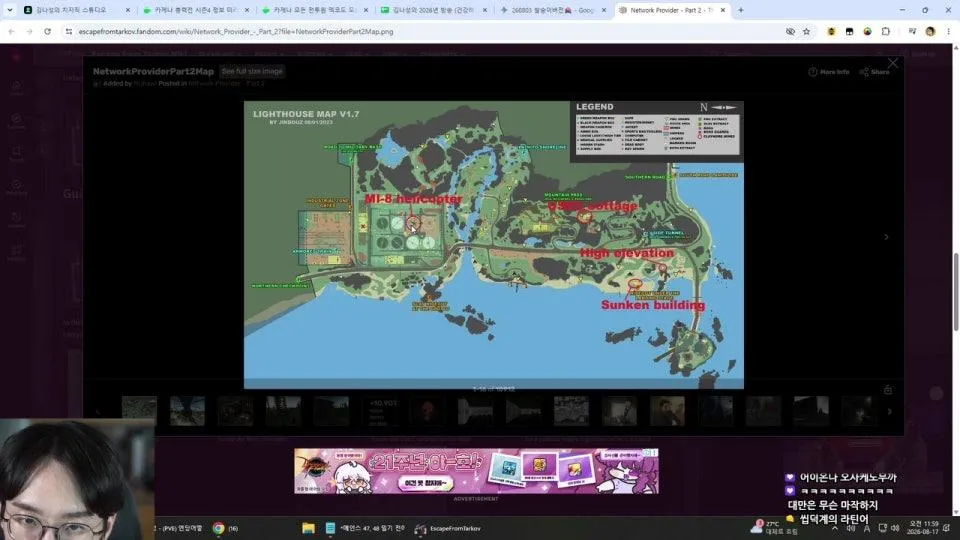The height and width of the screenshot is (540, 960).
Task: Close the Network Provider - Part 2 tab
Action: coord(722,10)
